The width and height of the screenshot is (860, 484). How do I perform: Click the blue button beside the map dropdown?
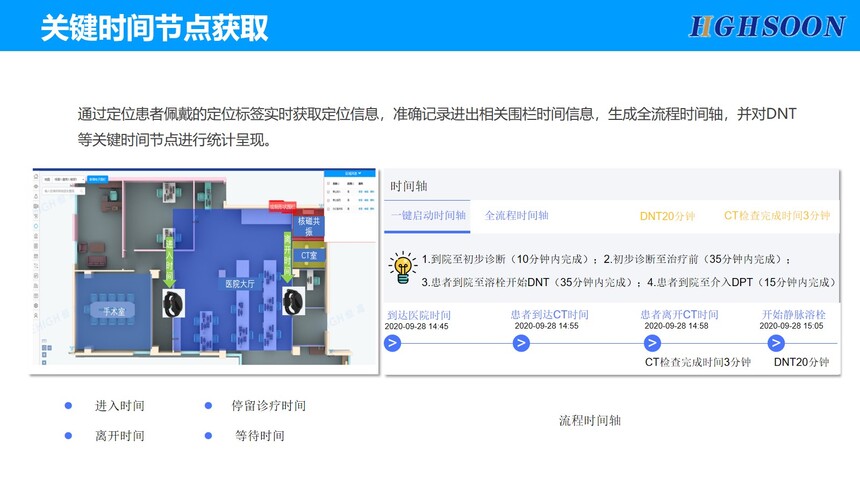[99, 180]
